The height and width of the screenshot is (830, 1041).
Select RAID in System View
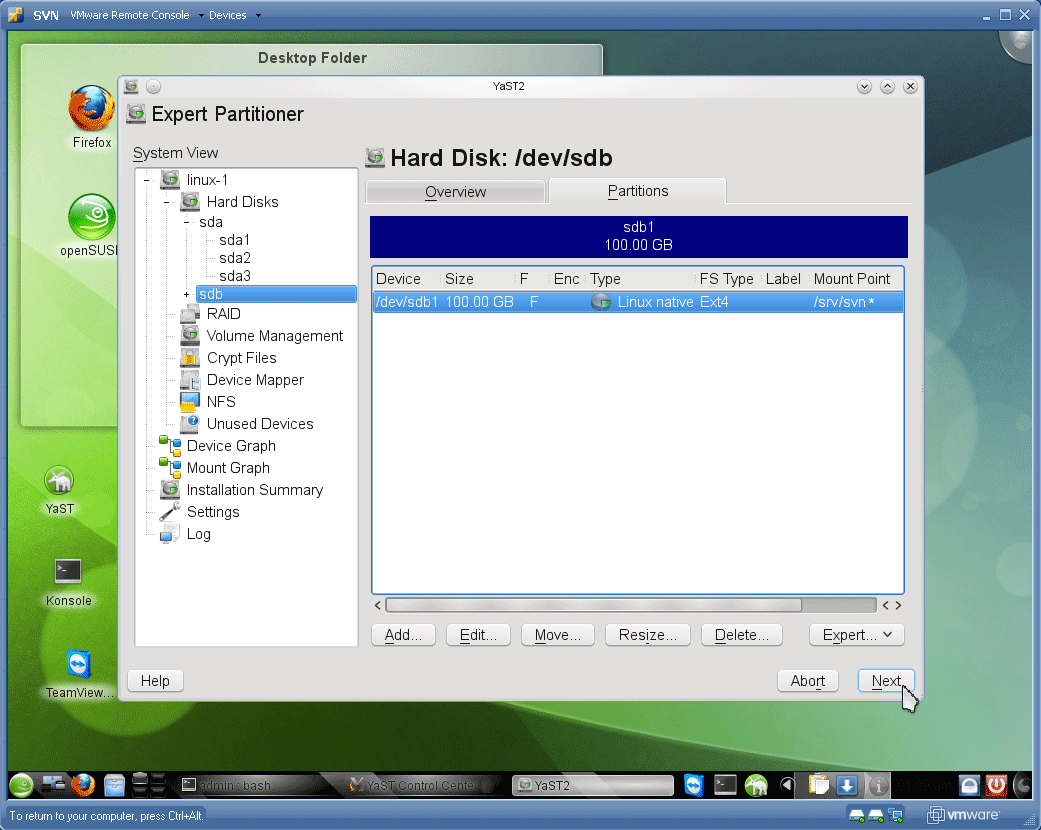point(223,313)
